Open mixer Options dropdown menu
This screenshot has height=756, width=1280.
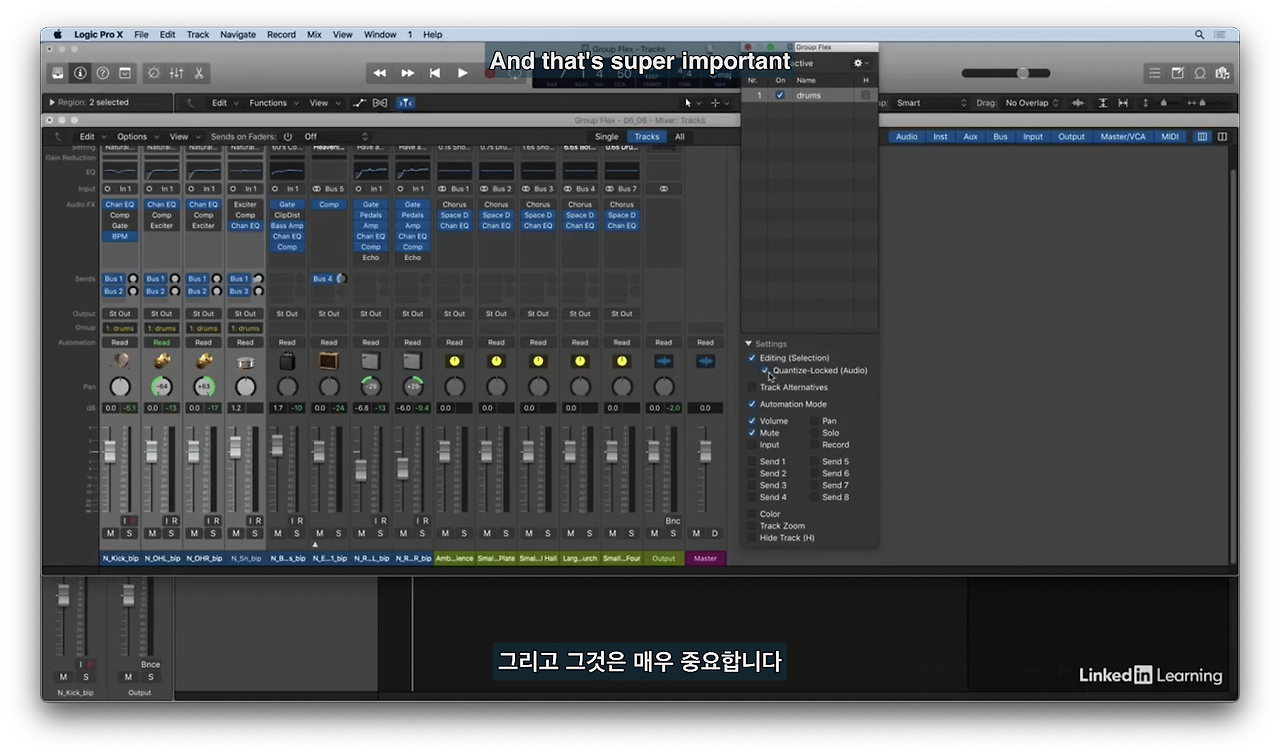click(x=136, y=137)
